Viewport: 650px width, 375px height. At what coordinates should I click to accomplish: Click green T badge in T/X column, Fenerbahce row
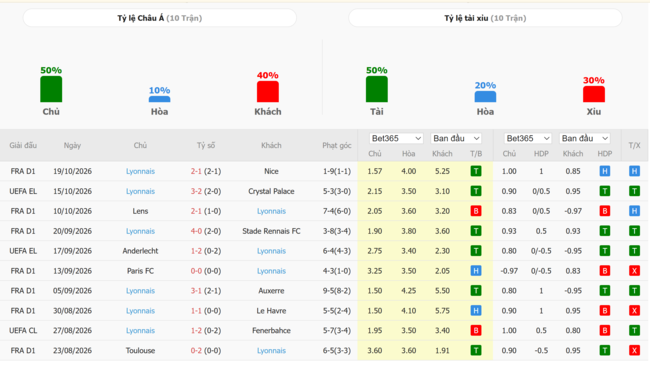click(634, 330)
